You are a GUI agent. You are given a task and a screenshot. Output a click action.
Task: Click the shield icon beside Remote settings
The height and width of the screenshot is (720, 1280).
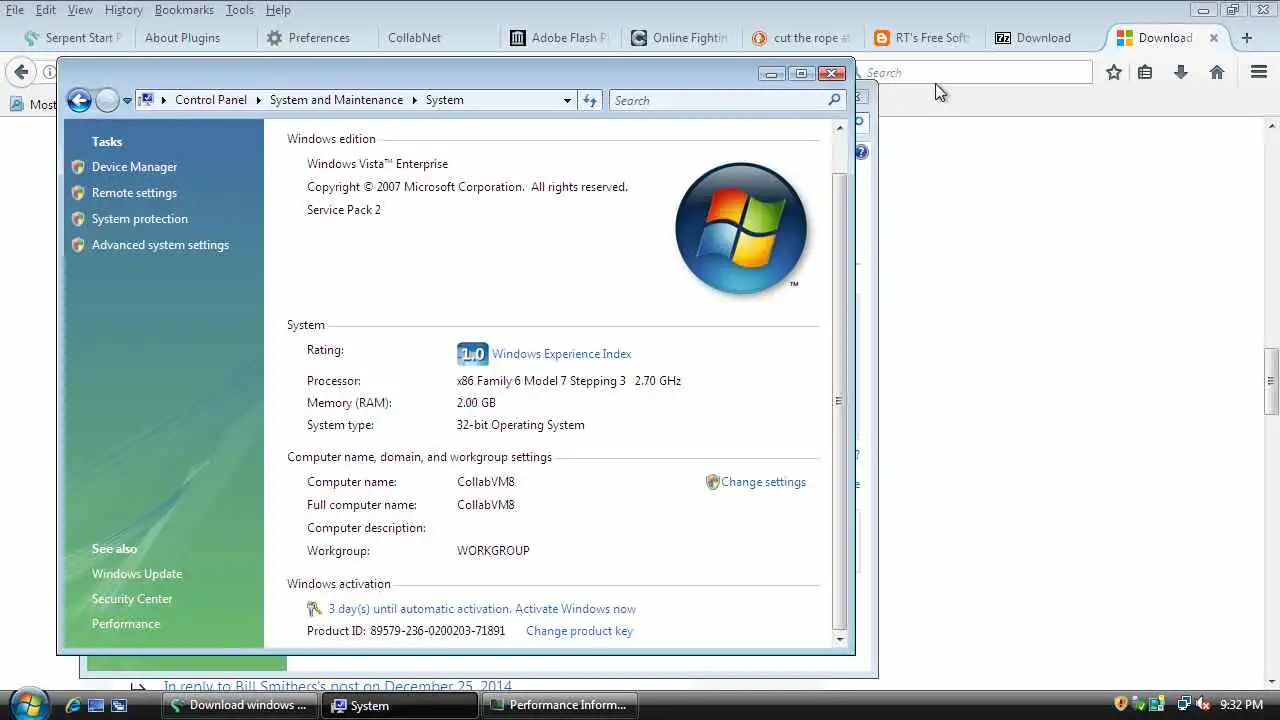[78, 193]
